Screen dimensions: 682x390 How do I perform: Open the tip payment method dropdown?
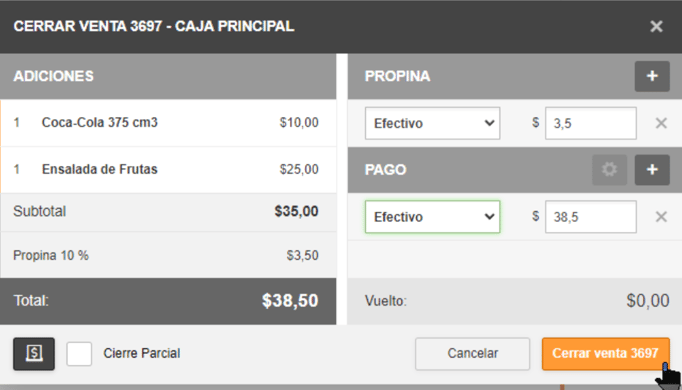pyautogui.click(x=432, y=123)
